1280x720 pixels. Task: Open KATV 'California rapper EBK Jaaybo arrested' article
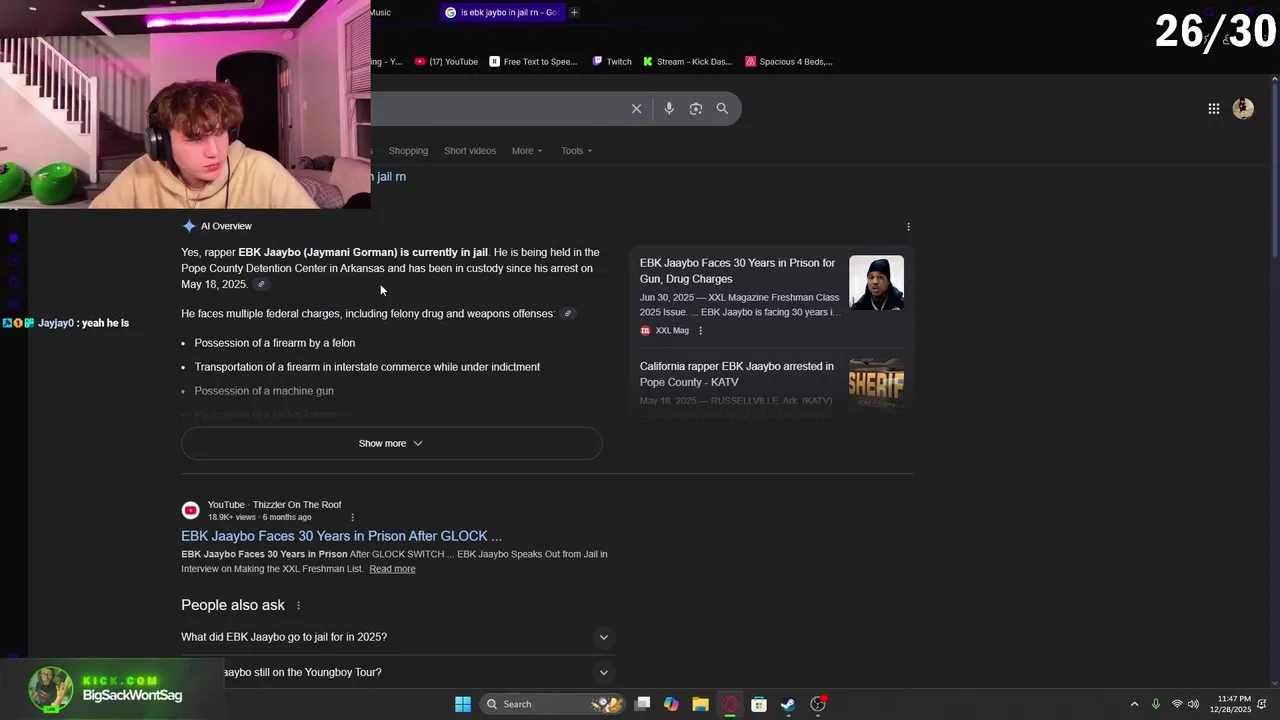click(x=737, y=374)
